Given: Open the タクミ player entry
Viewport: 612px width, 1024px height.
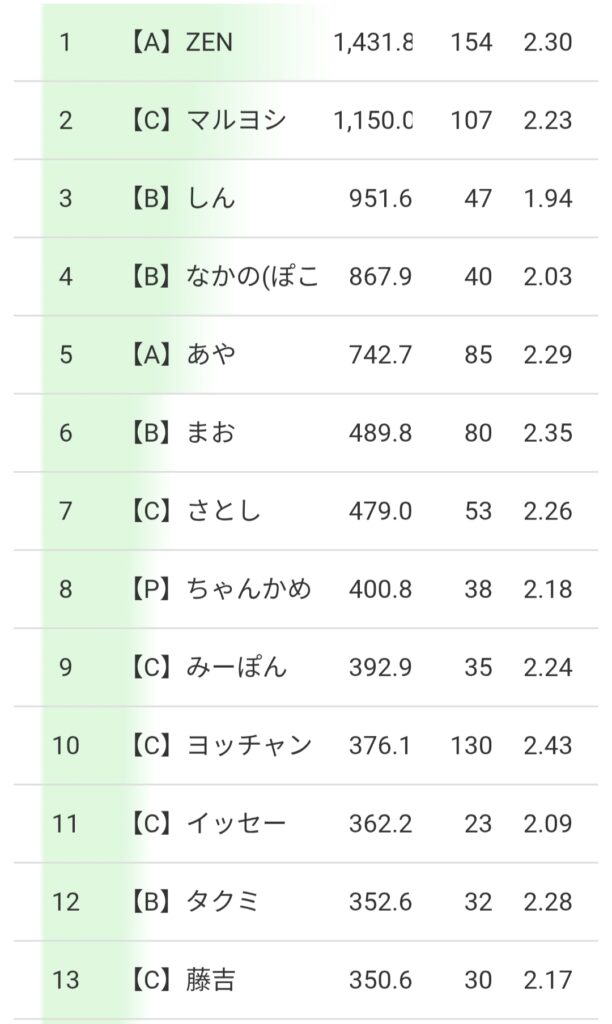Looking at the screenshot, I should tap(224, 901).
